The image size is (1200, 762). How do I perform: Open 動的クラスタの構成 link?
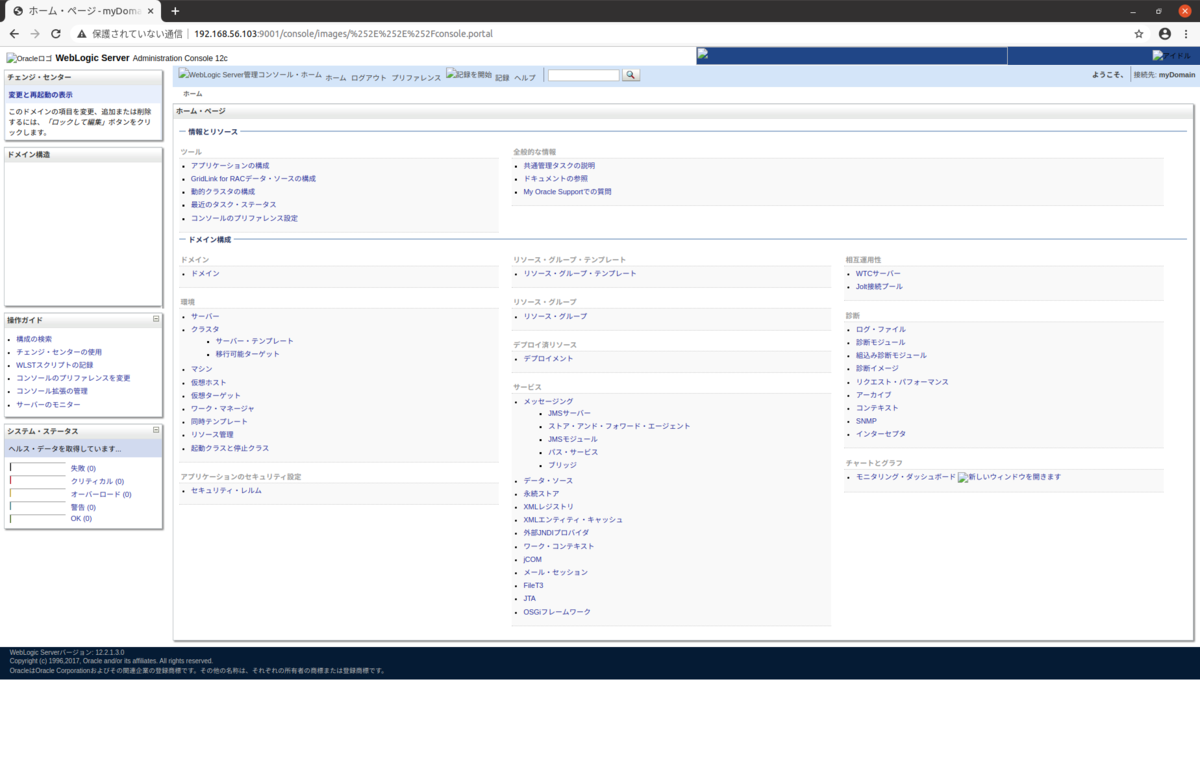pos(223,192)
